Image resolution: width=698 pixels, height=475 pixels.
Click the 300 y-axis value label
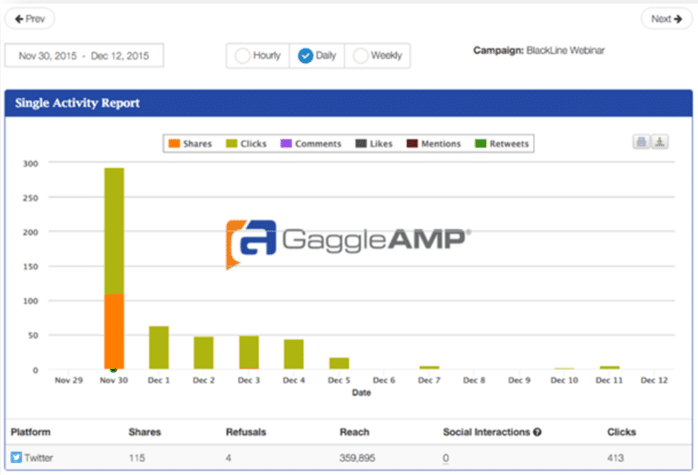click(31, 163)
